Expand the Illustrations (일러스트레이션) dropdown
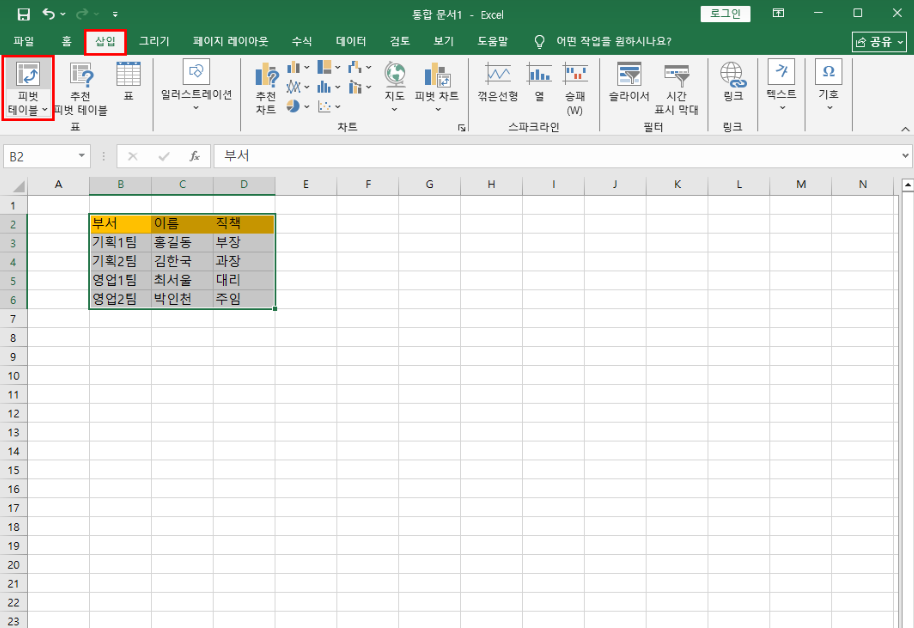The image size is (914, 628). [x=196, y=84]
